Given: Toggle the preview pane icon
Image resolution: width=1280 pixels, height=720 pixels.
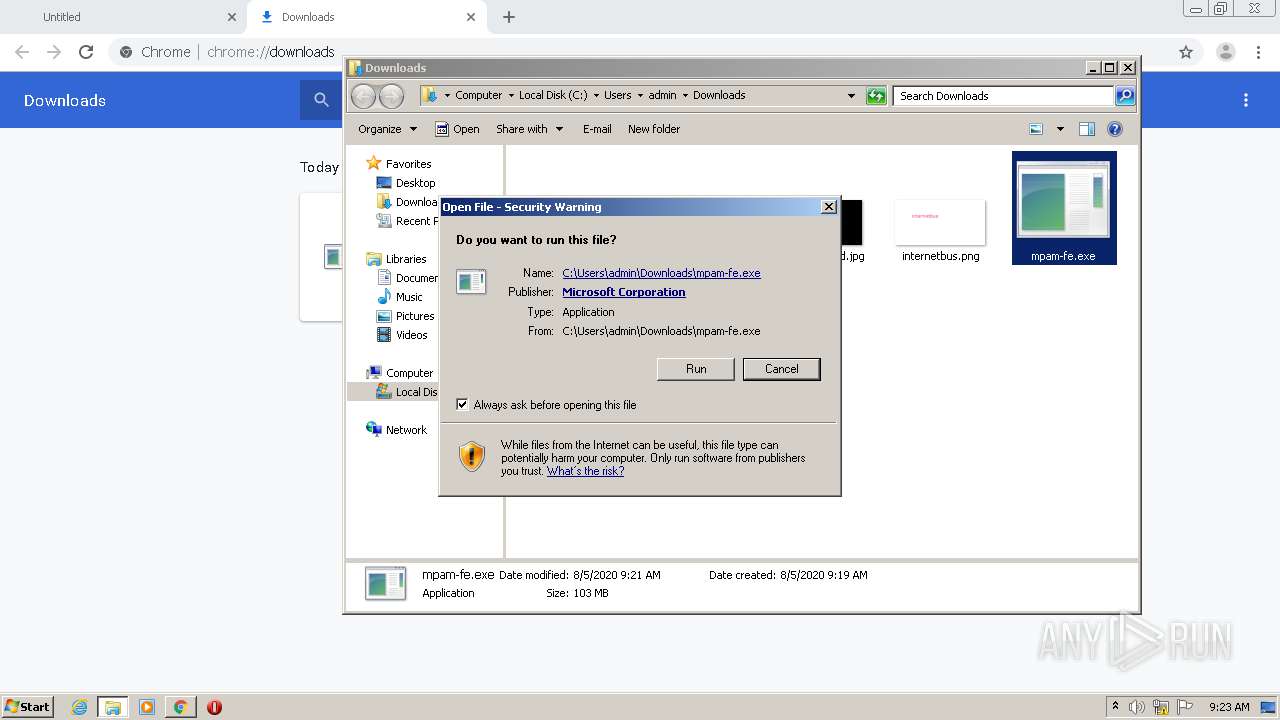Looking at the screenshot, I should pyautogui.click(x=1087, y=129).
